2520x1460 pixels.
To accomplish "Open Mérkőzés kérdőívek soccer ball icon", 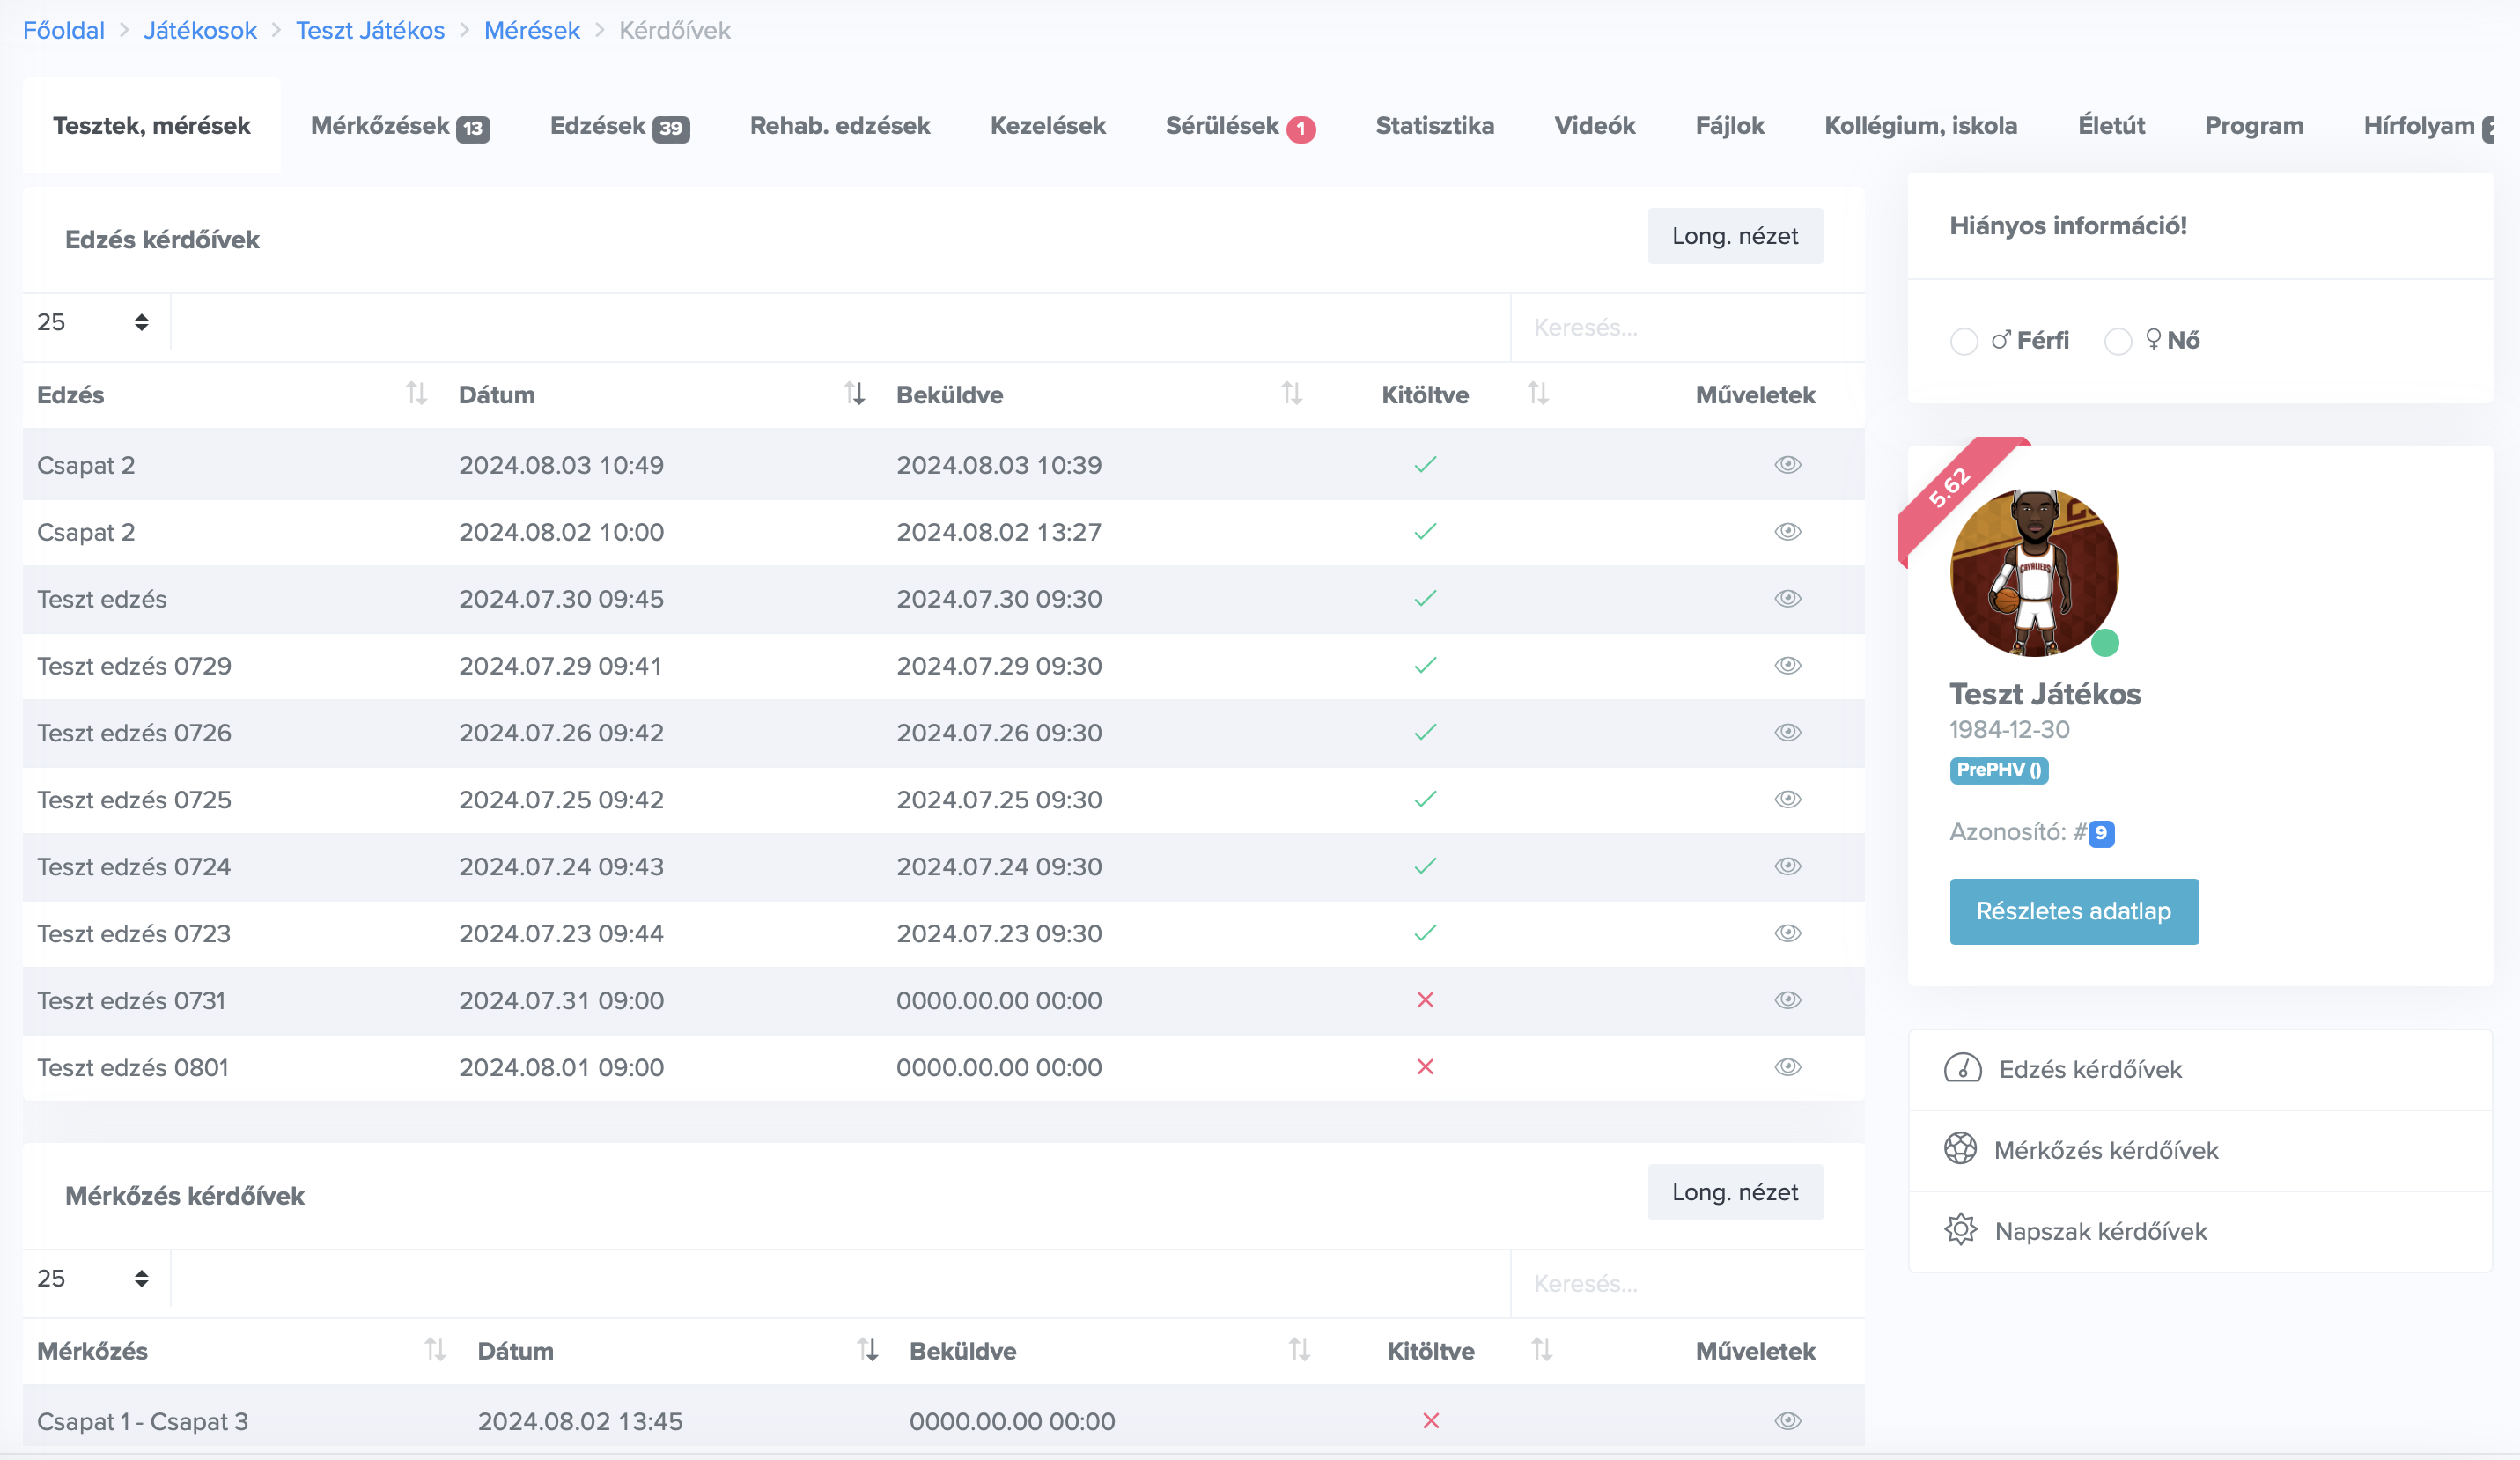I will (x=1960, y=1149).
